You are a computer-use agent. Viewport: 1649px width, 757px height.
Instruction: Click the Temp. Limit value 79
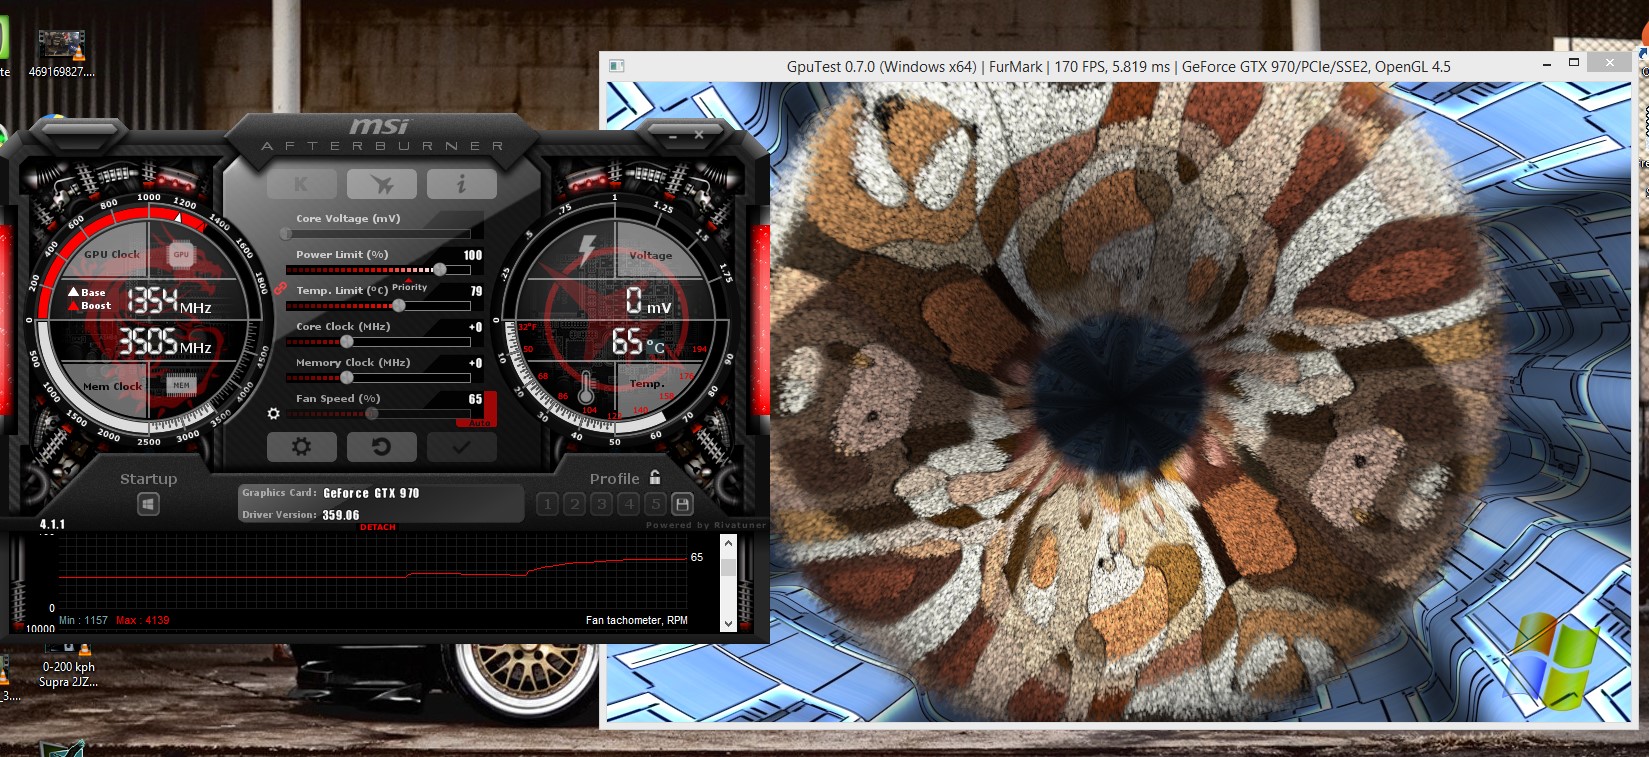pos(477,291)
